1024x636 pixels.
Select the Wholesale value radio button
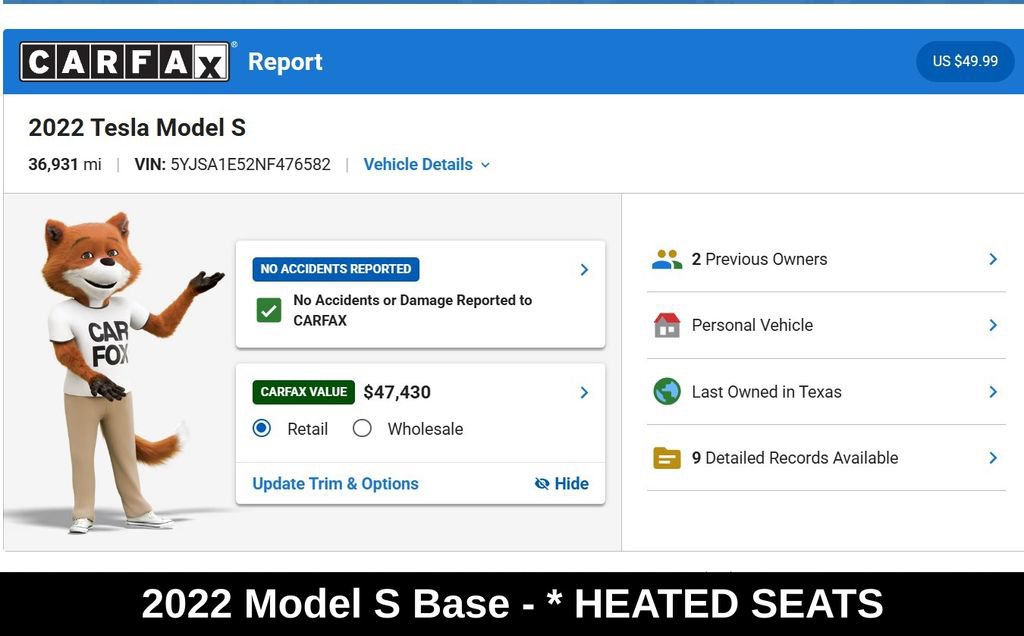tap(362, 428)
